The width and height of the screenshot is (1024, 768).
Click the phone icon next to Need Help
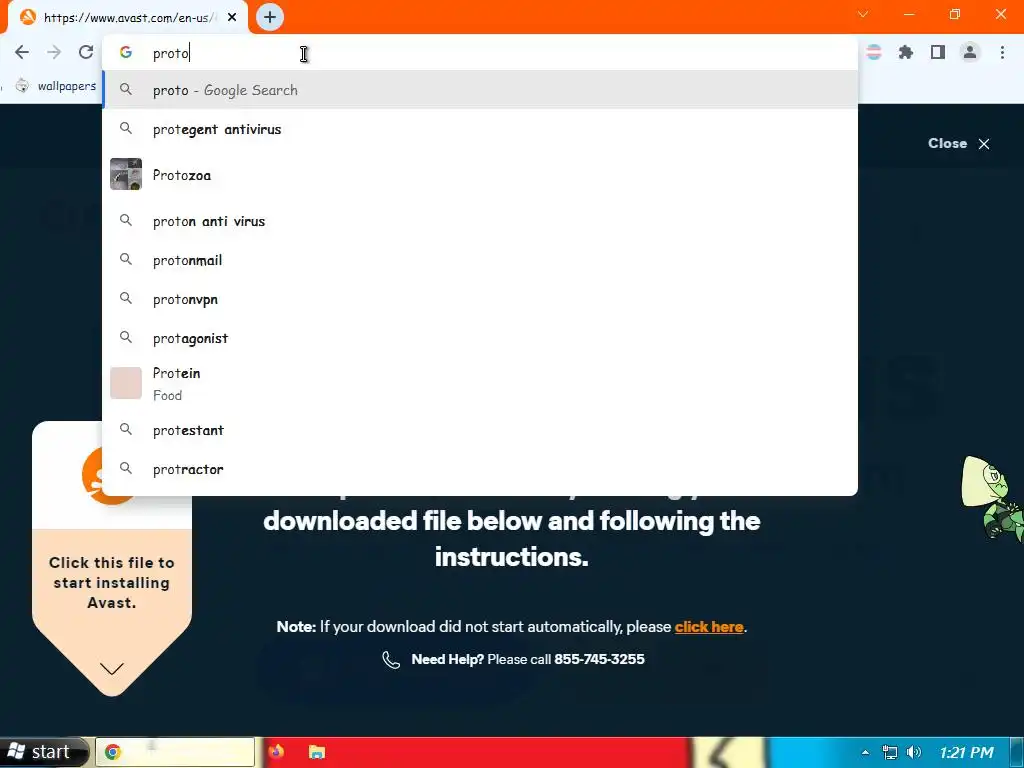click(391, 660)
